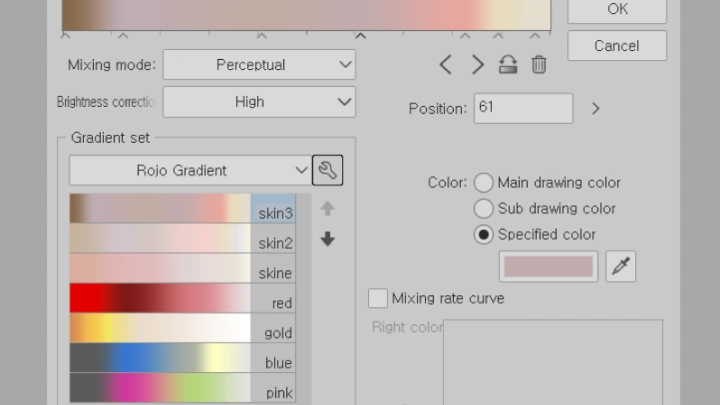Pick a color with the eyedropper icon

(x=620, y=266)
